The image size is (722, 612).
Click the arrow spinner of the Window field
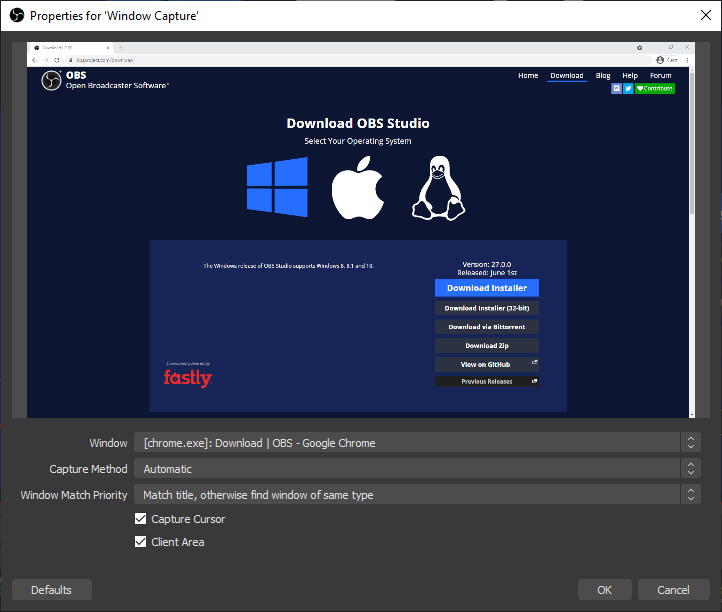pos(691,443)
